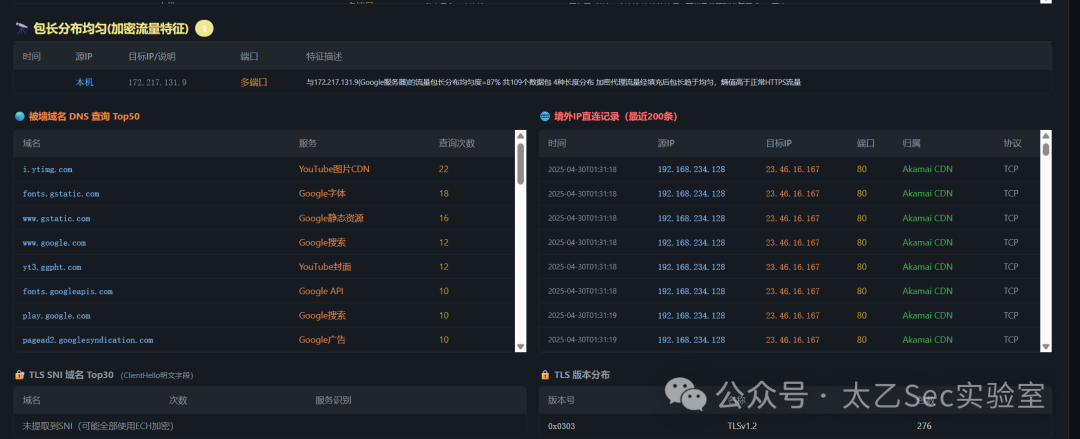The image size is (1080, 439).
Task: Select the pagead2.googlesyndication.com domain
Action: [x=87, y=340]
